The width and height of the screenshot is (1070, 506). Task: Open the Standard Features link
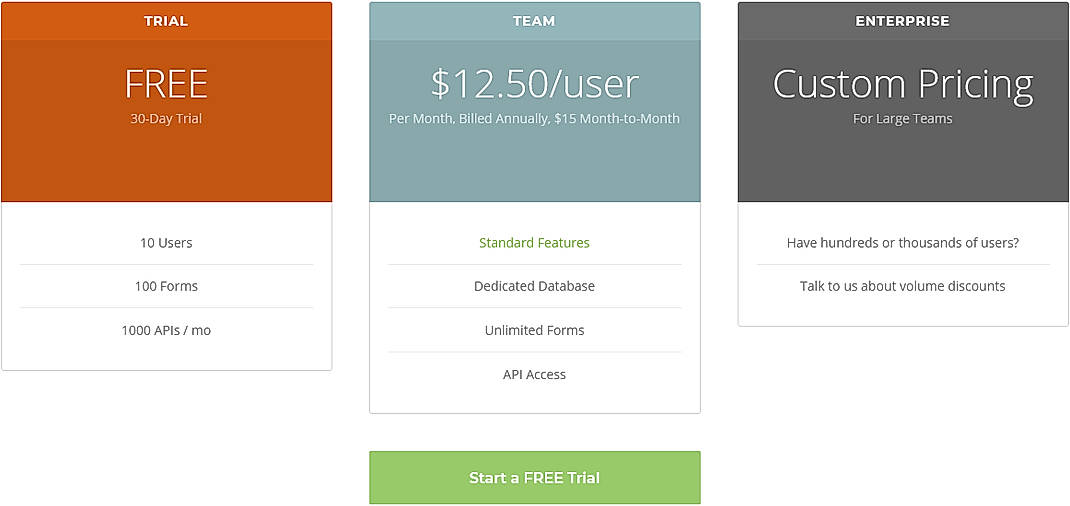(x=534, y=243)
